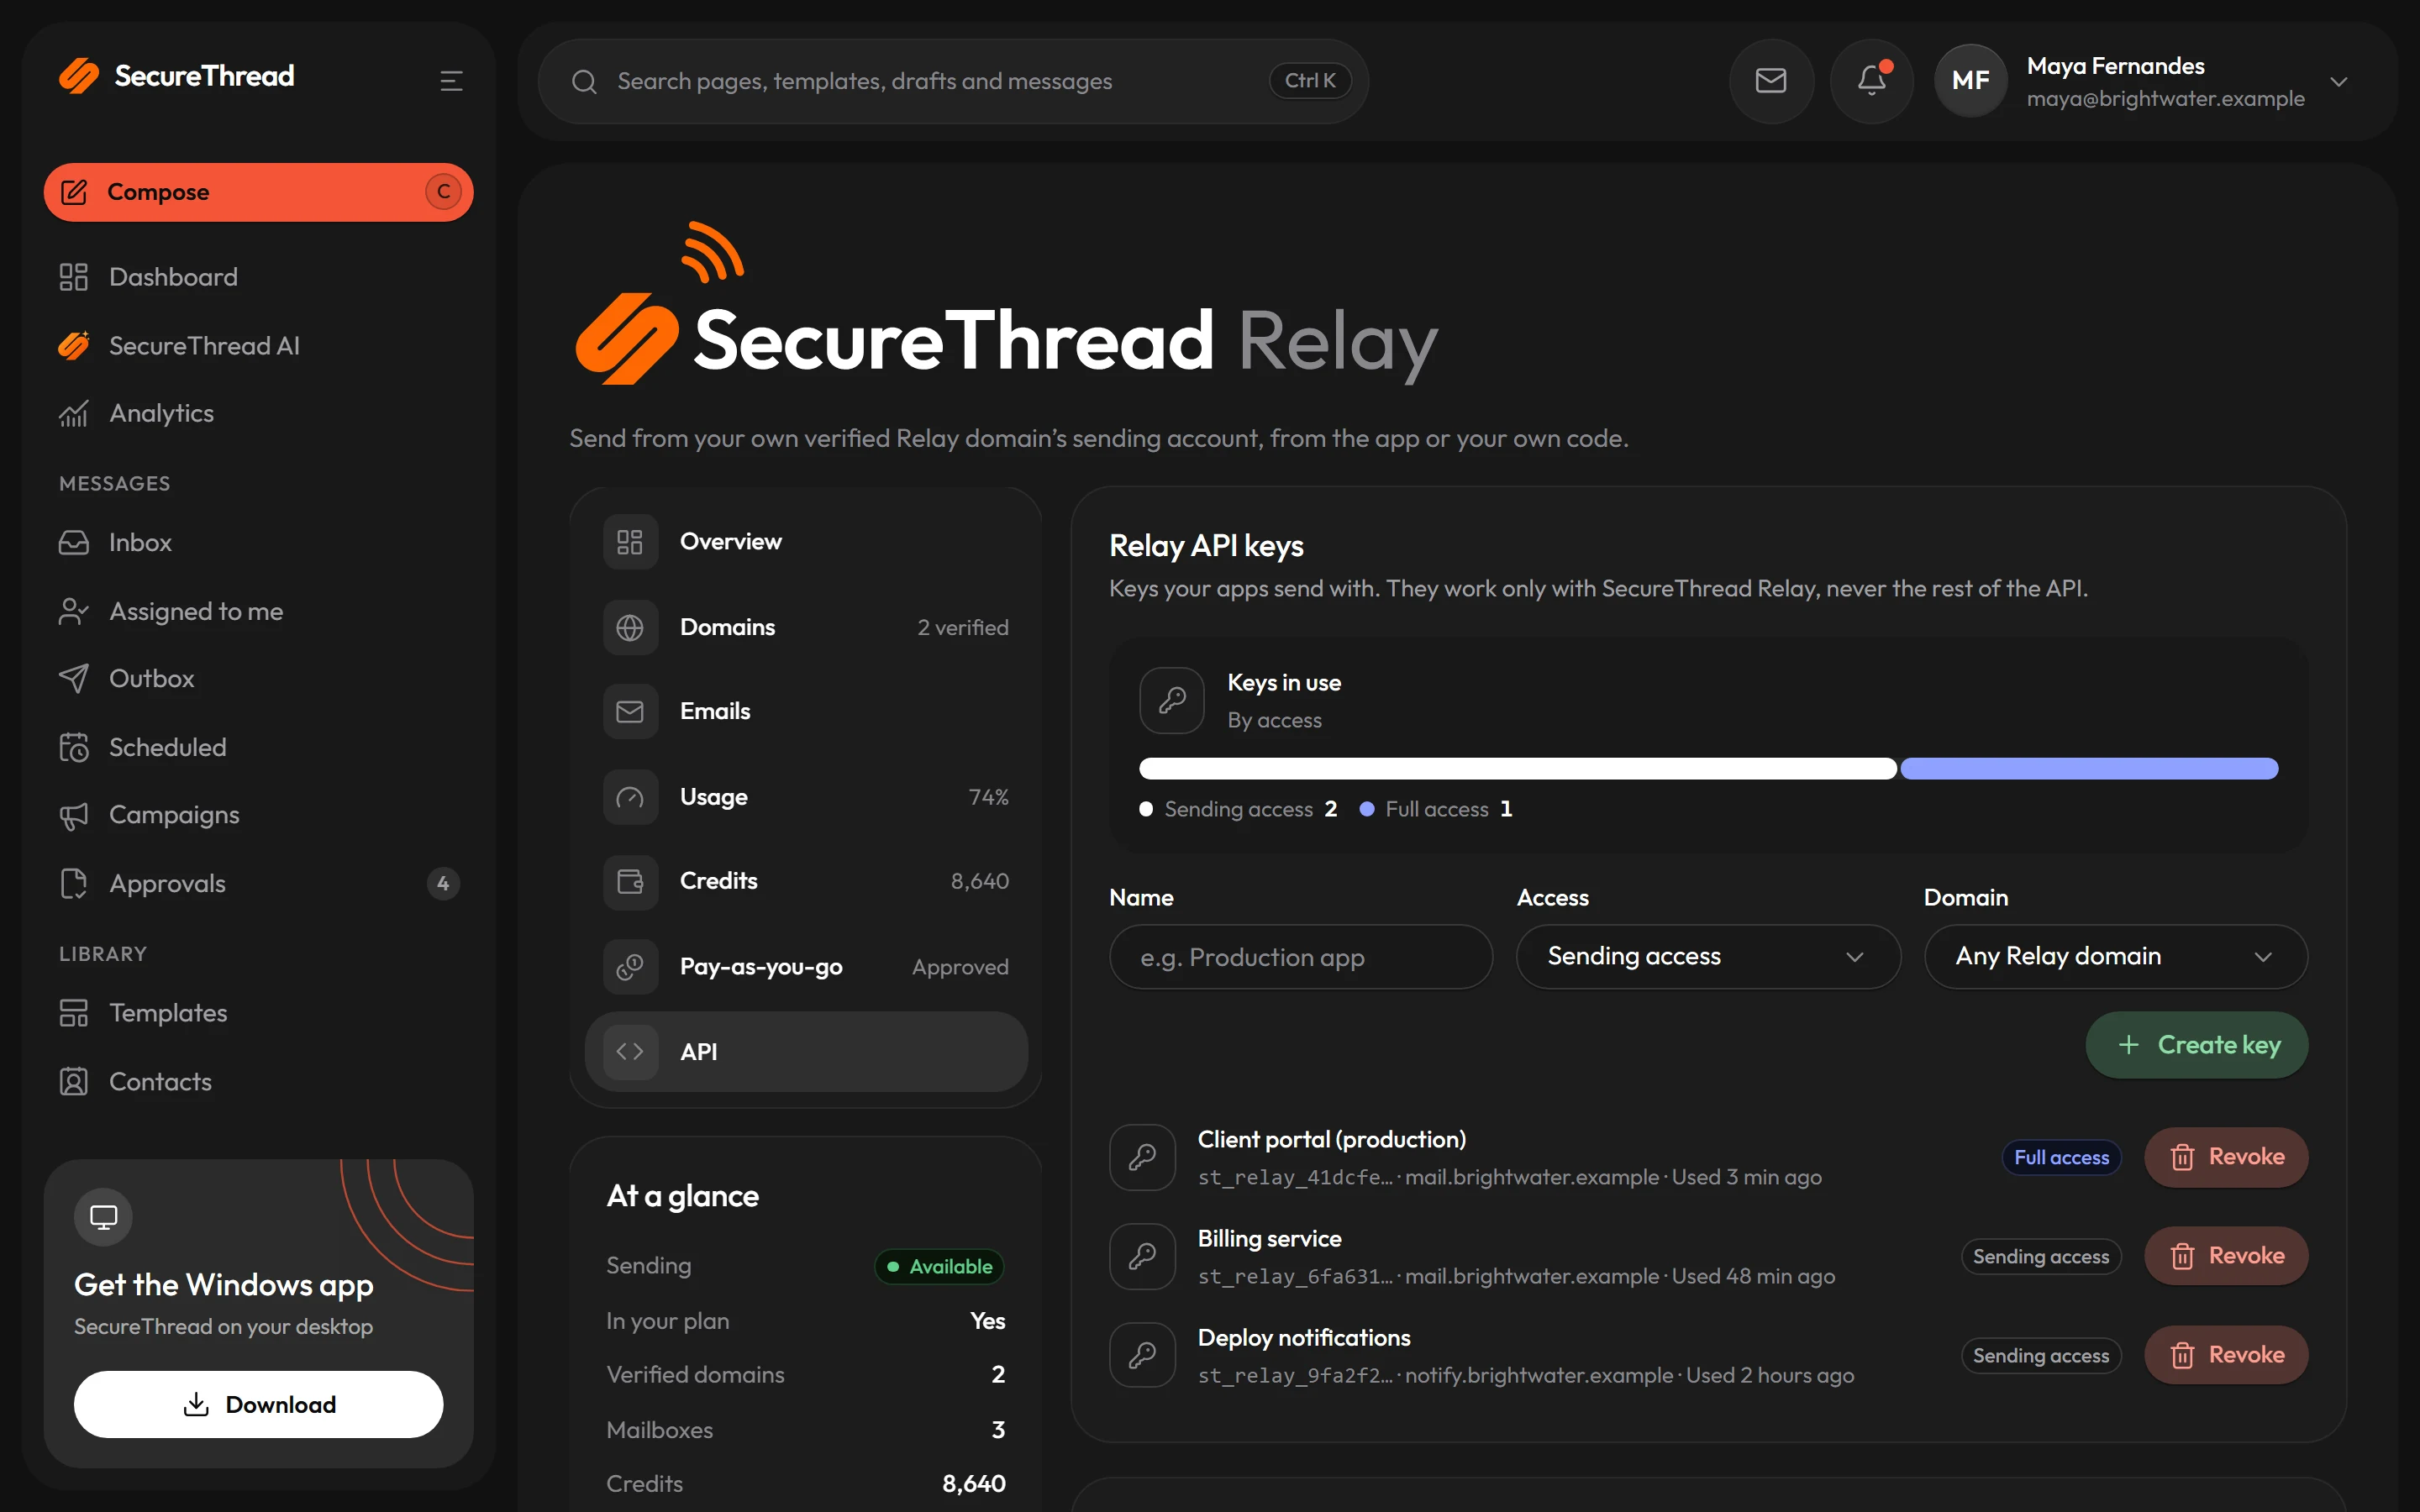Open the Sending access dropdown
2420x1512 pixels.
pos(1708,957)
